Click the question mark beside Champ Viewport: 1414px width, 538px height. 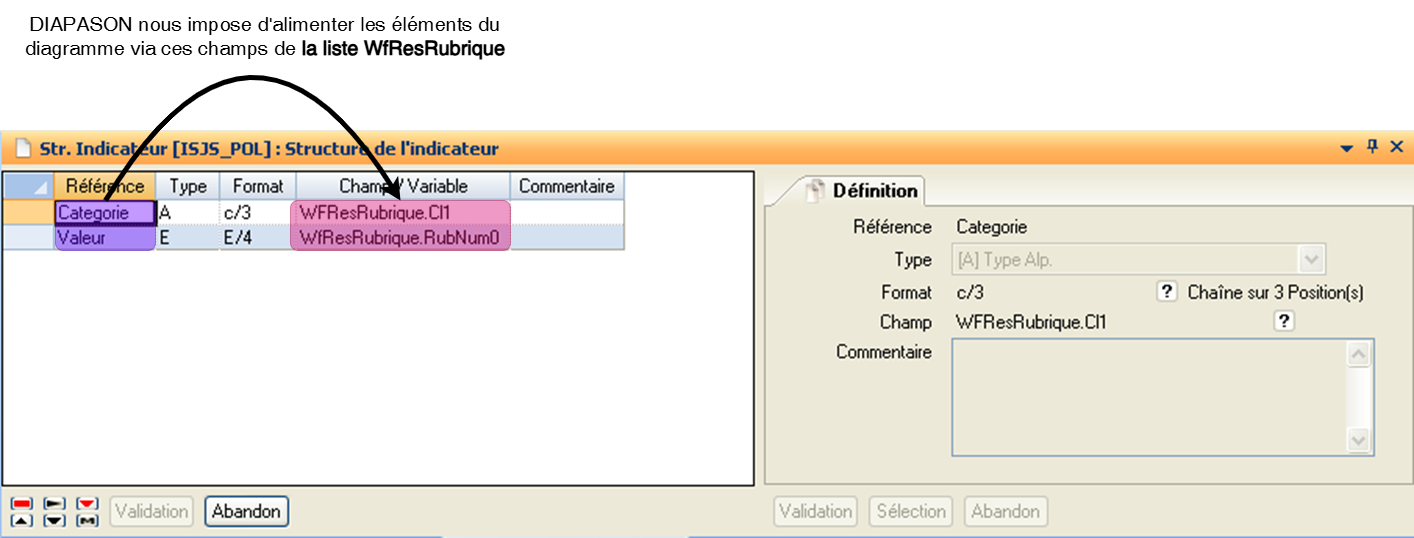click(1284, 321)
